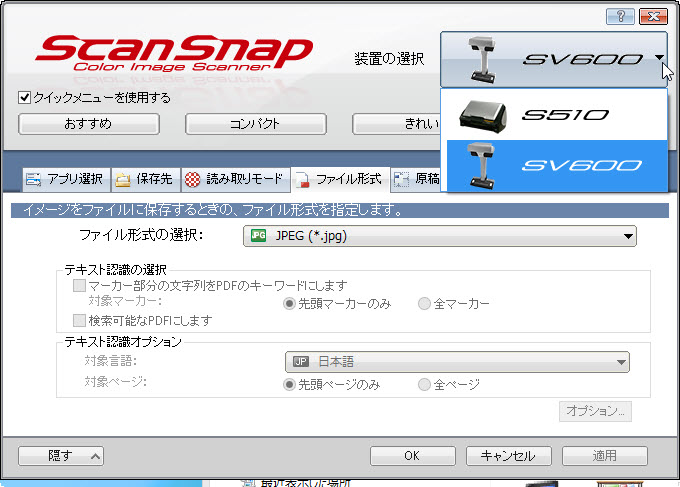Click the ファイル形式の選択: label
The image size is (680, 487).
141,235
